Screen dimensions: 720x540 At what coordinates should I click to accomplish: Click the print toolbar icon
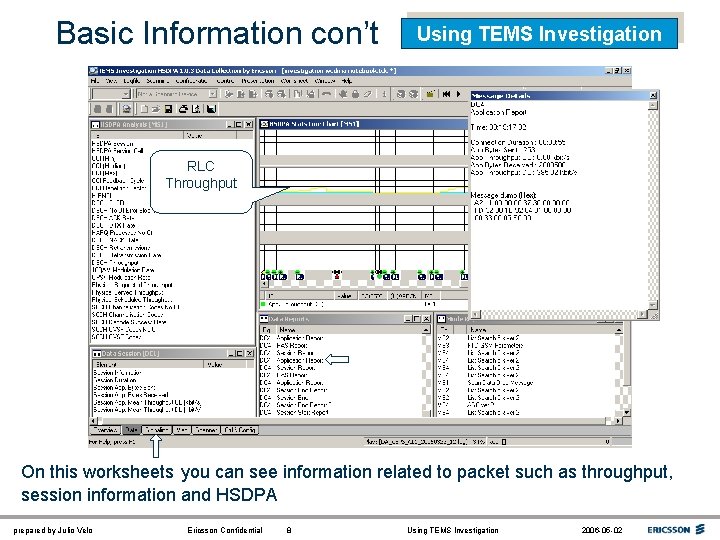tap(183, 109)
